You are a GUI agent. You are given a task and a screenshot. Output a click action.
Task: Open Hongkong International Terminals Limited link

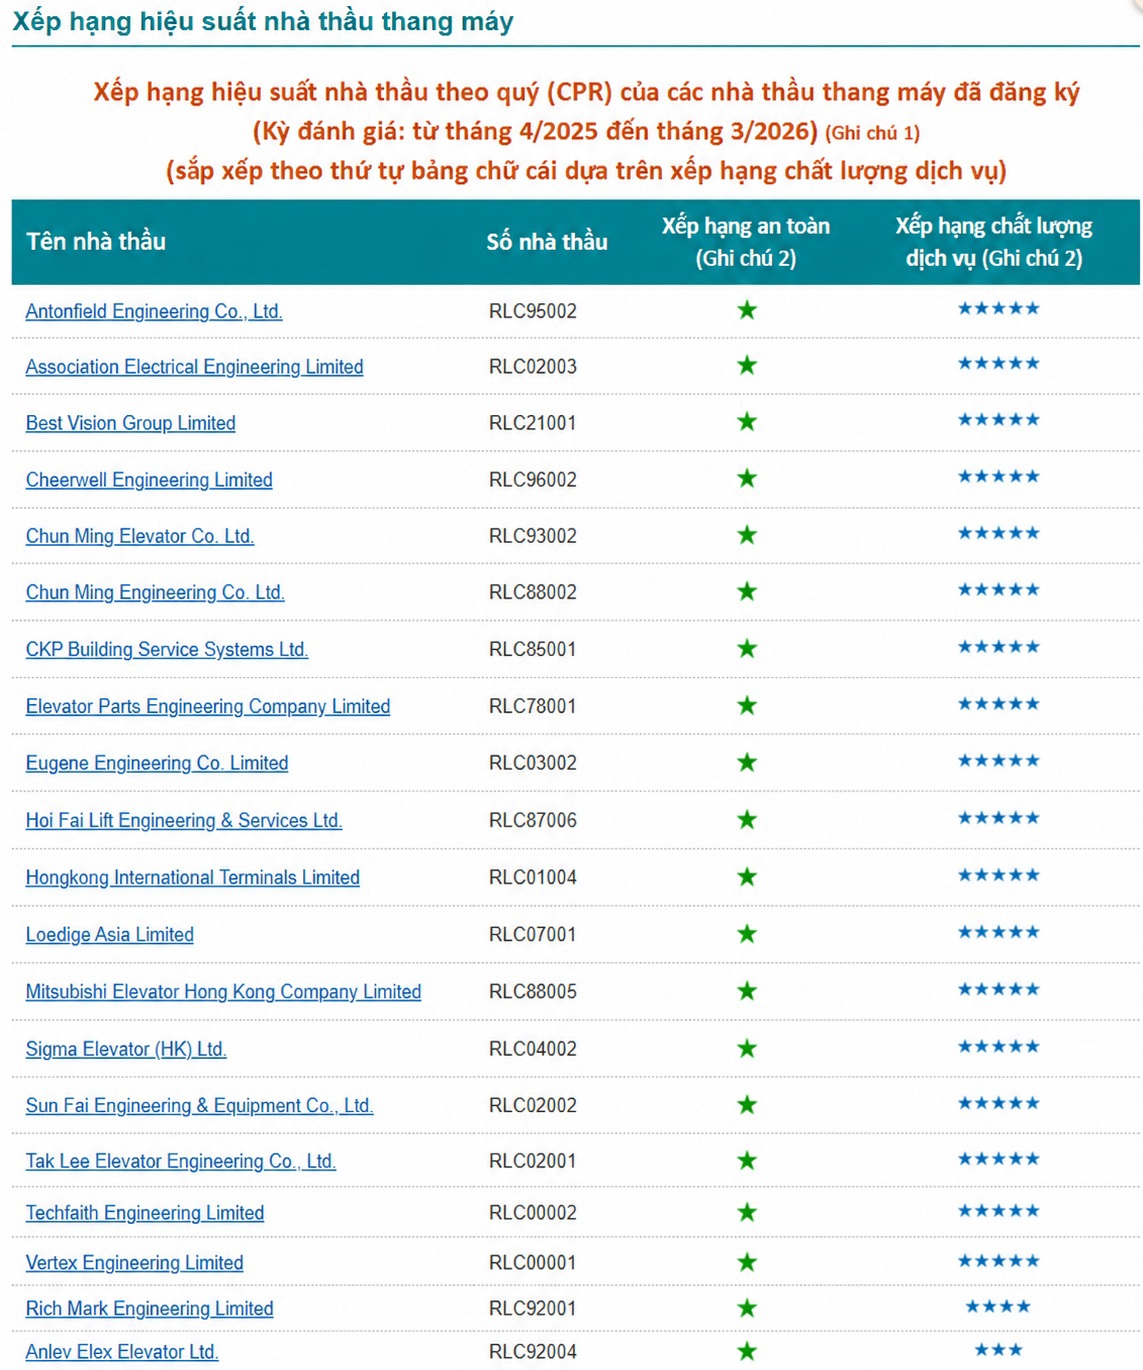pos(193,877)
